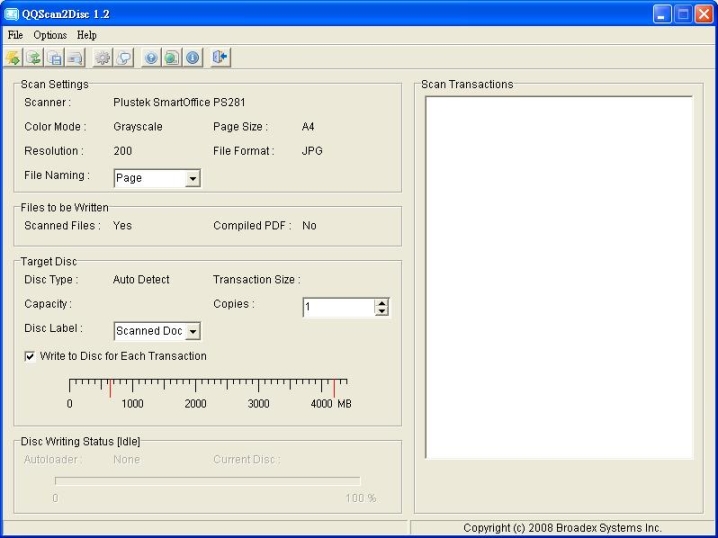Click the empty Scan Transactions list area
Viewport: 718px width, 538px height.
[x=558, y=277]
